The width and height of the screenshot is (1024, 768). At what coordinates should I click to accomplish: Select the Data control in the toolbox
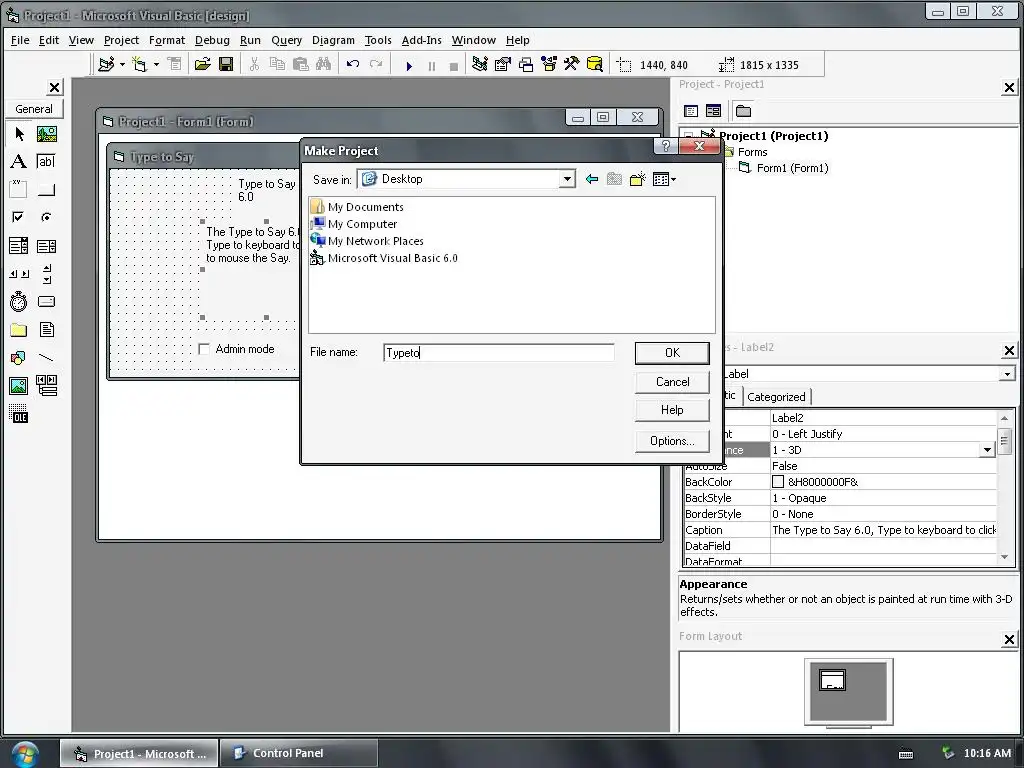click(46, 386)
